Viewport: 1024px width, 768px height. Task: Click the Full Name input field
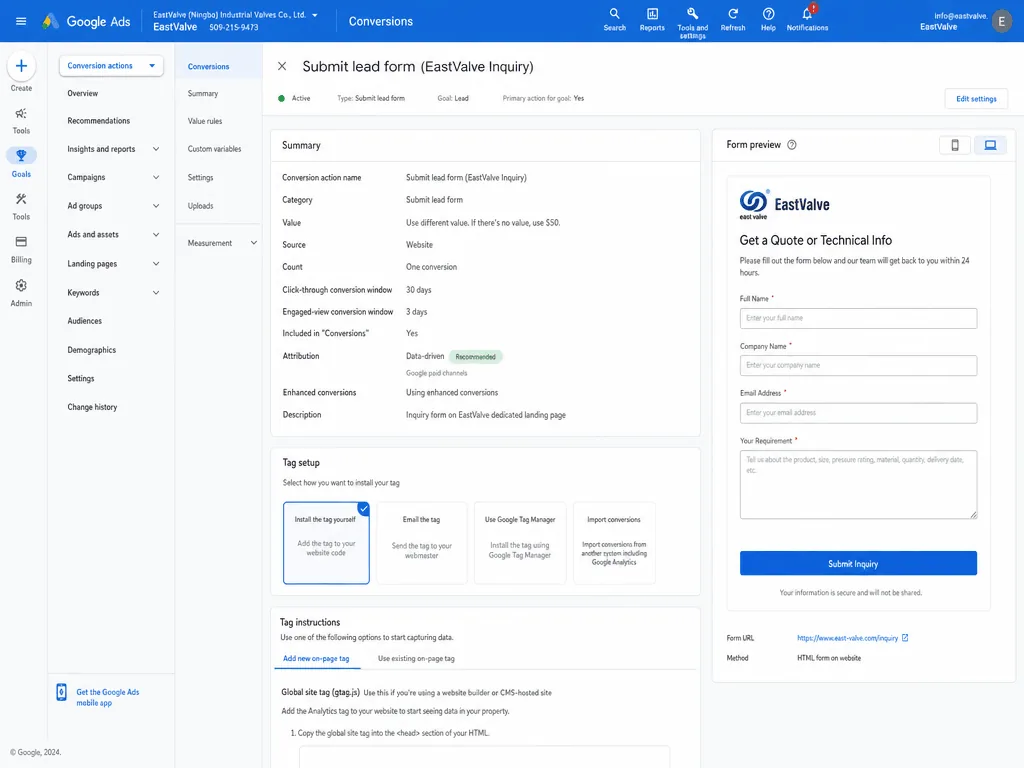point(858,318)
